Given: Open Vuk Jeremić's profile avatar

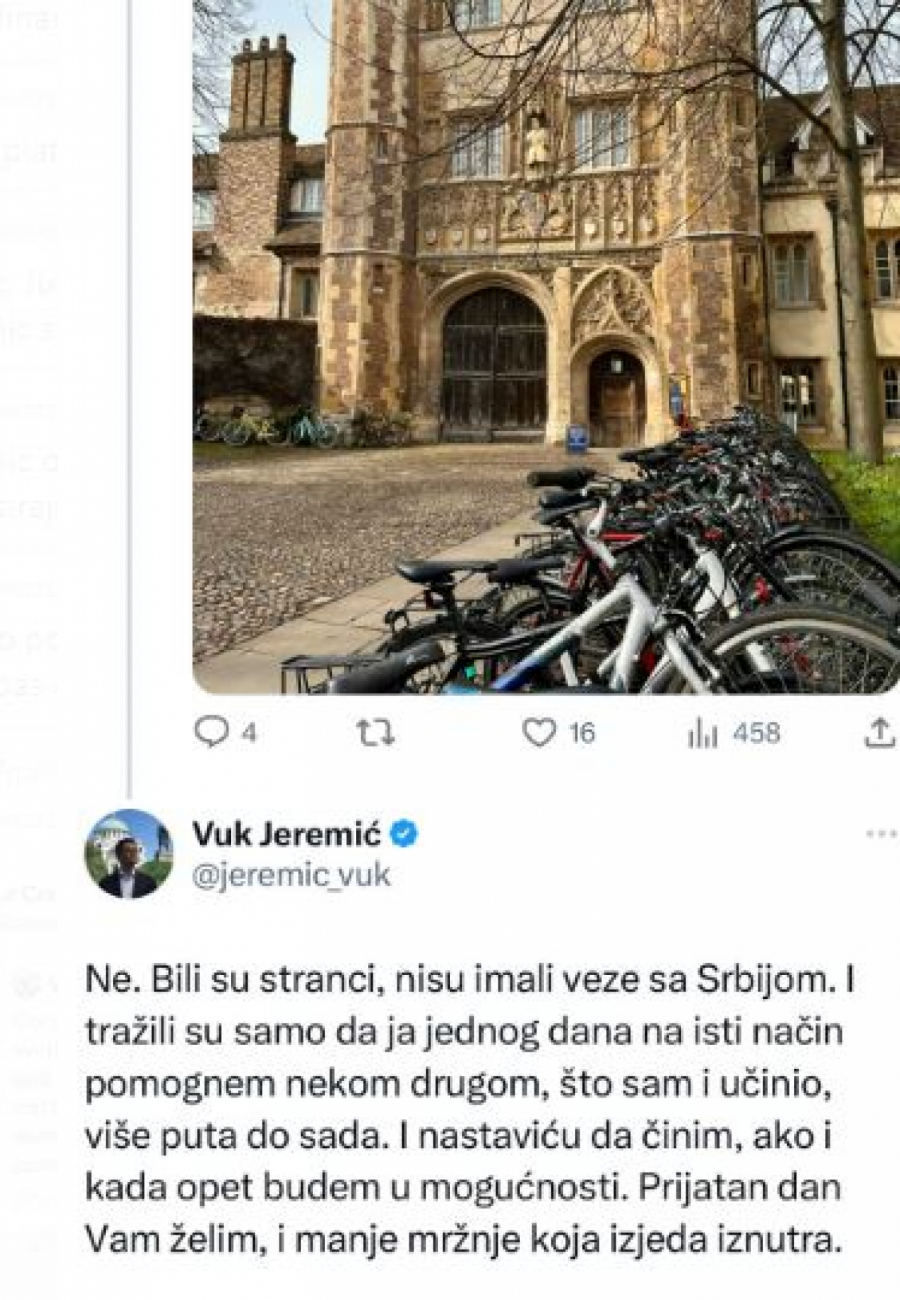Looking at the screenshot, I should point(130,850).
